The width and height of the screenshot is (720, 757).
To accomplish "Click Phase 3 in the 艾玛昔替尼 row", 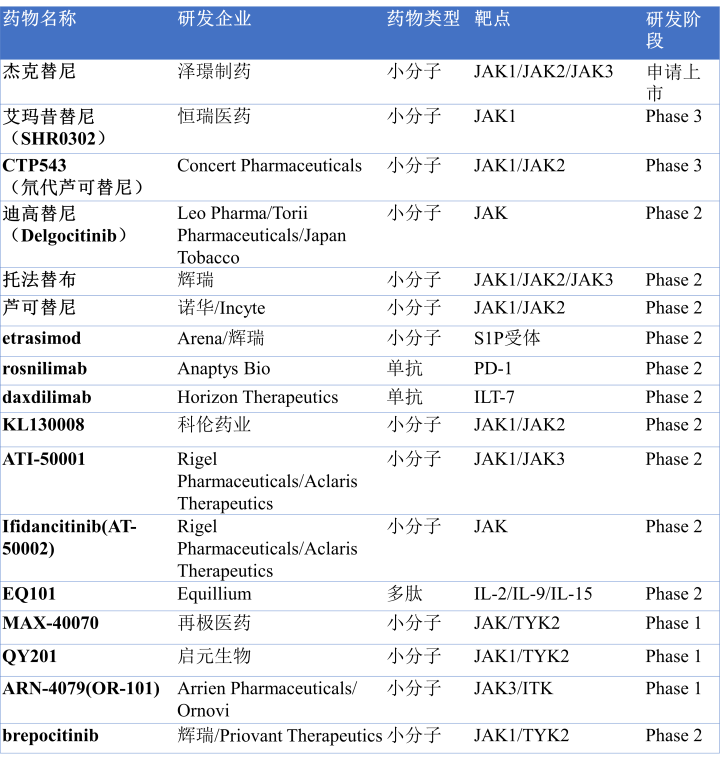I will (x=673, y=116).
